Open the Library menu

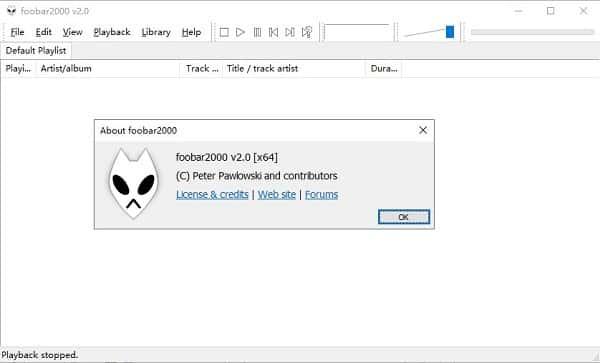pyautogui.click(x=156, y=32)
